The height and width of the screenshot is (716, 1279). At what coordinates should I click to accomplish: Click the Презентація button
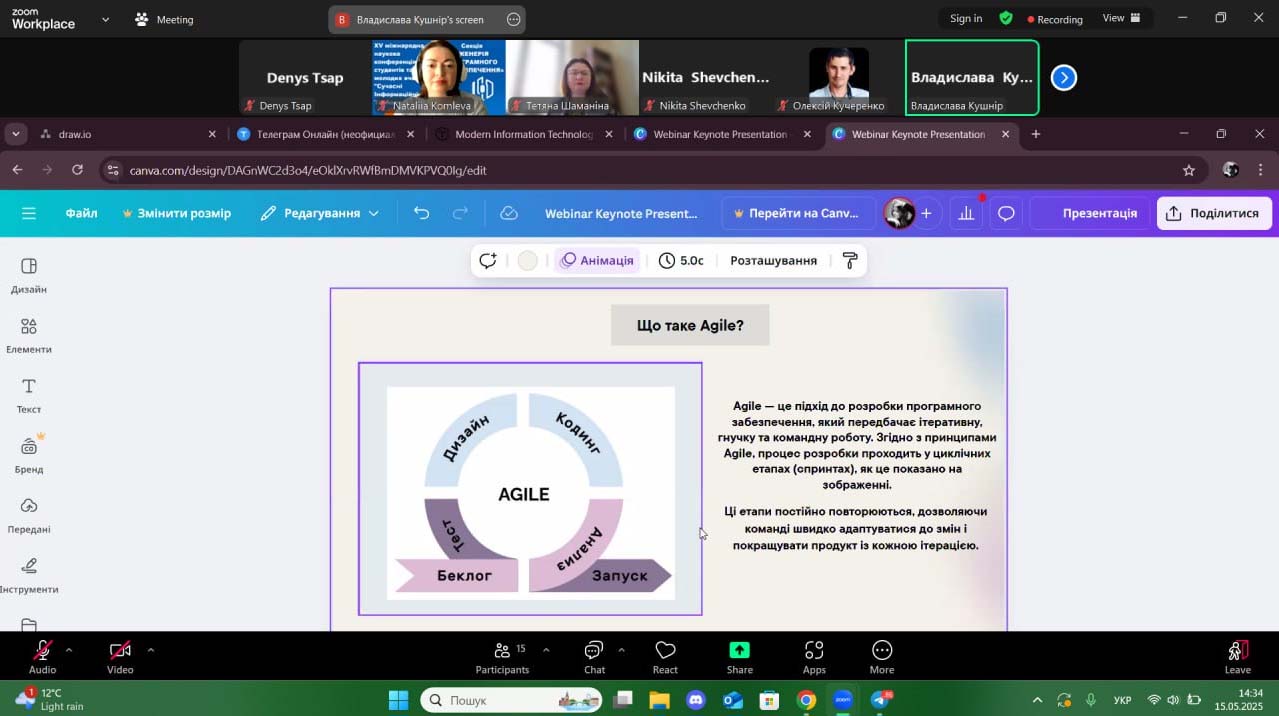click(x=1099, y=213)
